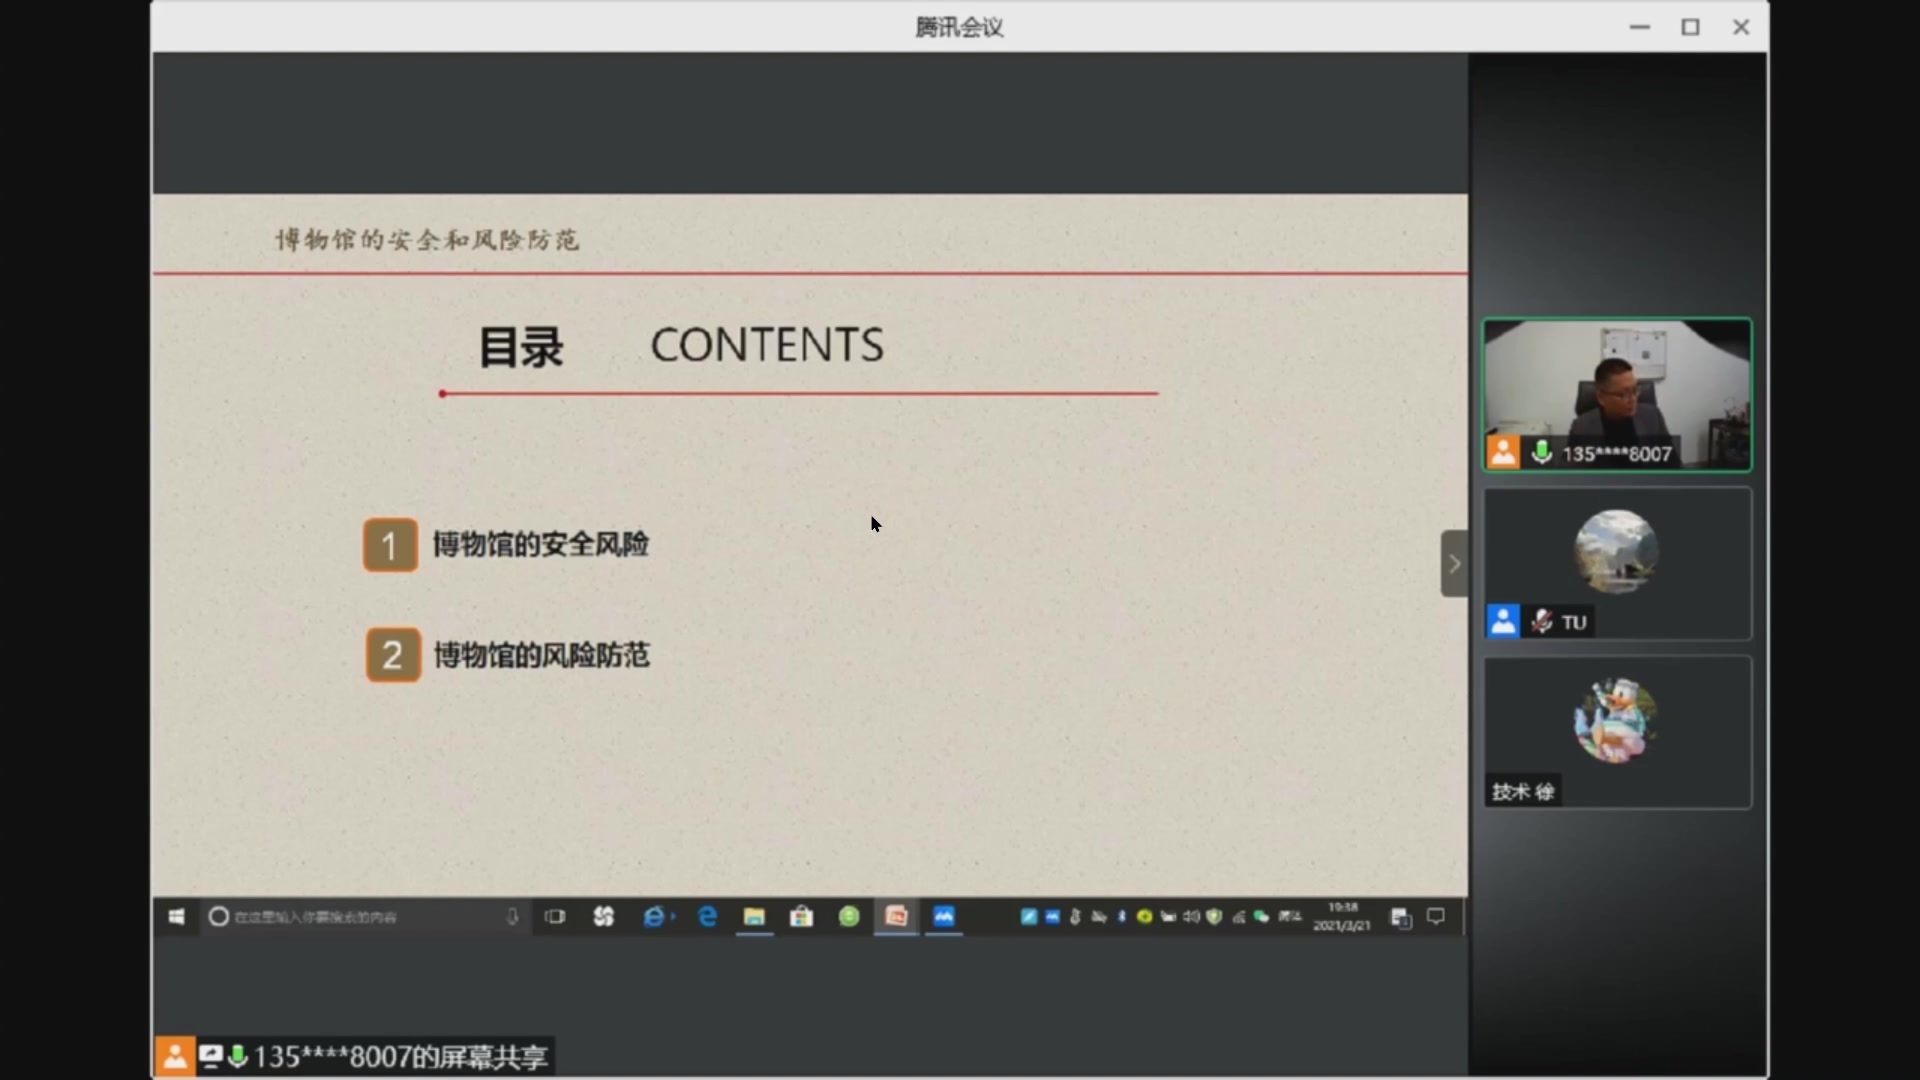Launch Microsoft Edge from the taskbar

click(707, 917)
